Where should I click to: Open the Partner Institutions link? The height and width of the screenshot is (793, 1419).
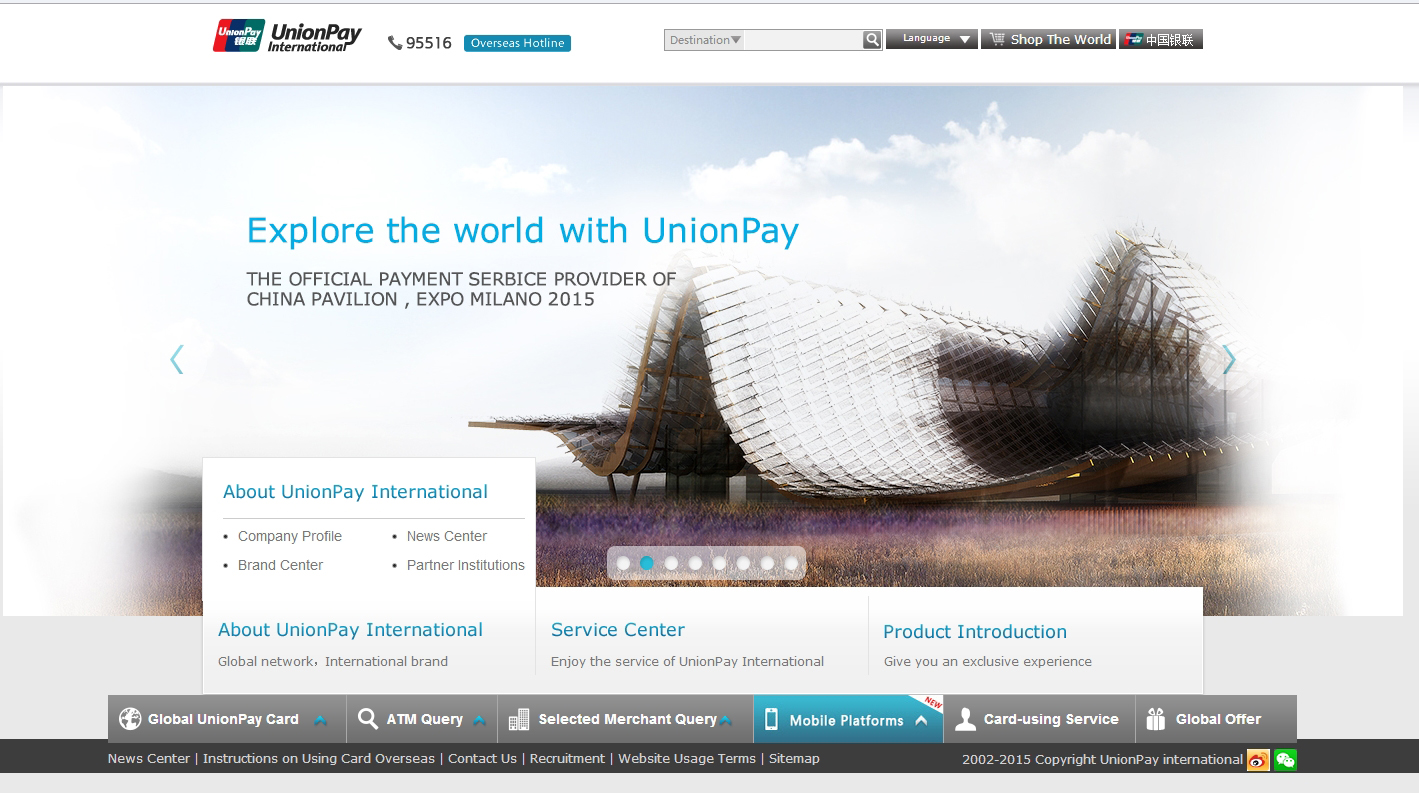[x=466, y=565]
